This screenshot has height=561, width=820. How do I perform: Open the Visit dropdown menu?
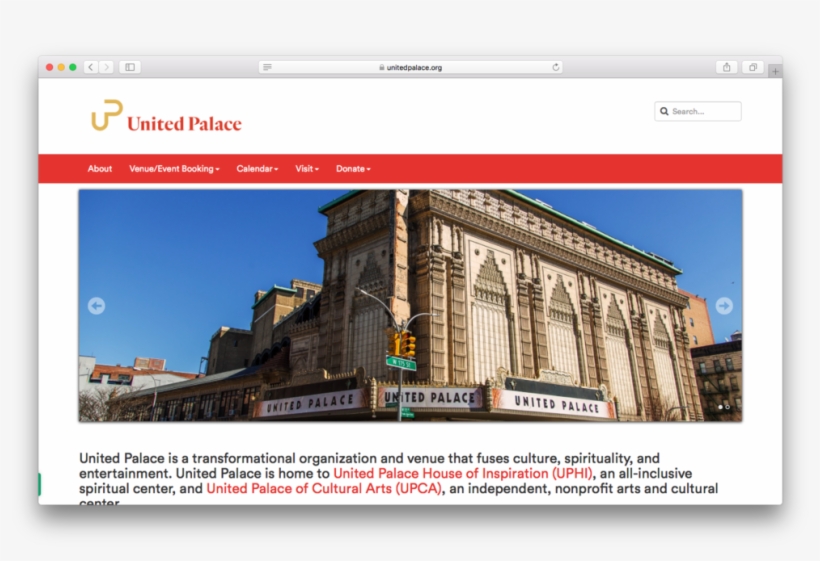[307, 168]
